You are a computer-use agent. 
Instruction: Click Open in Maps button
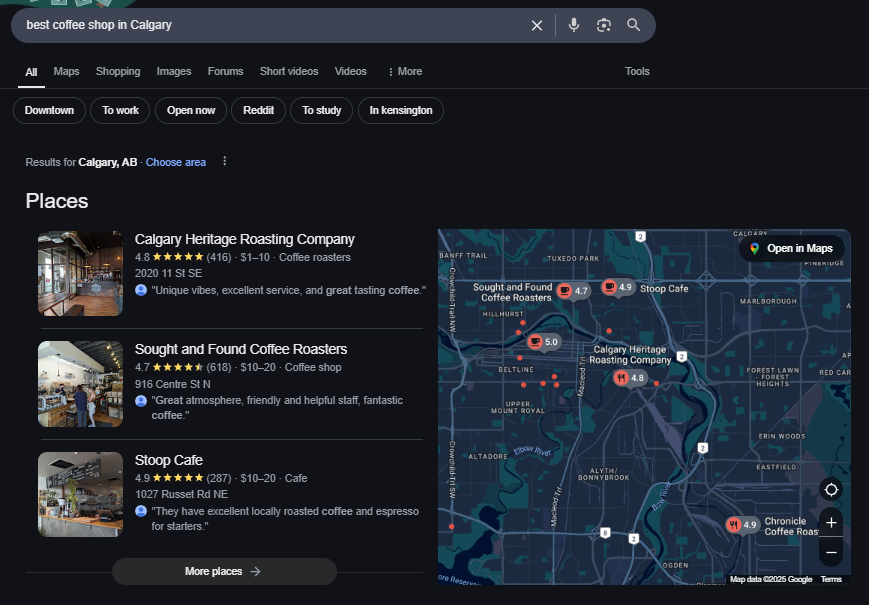[x=791, y=248]
